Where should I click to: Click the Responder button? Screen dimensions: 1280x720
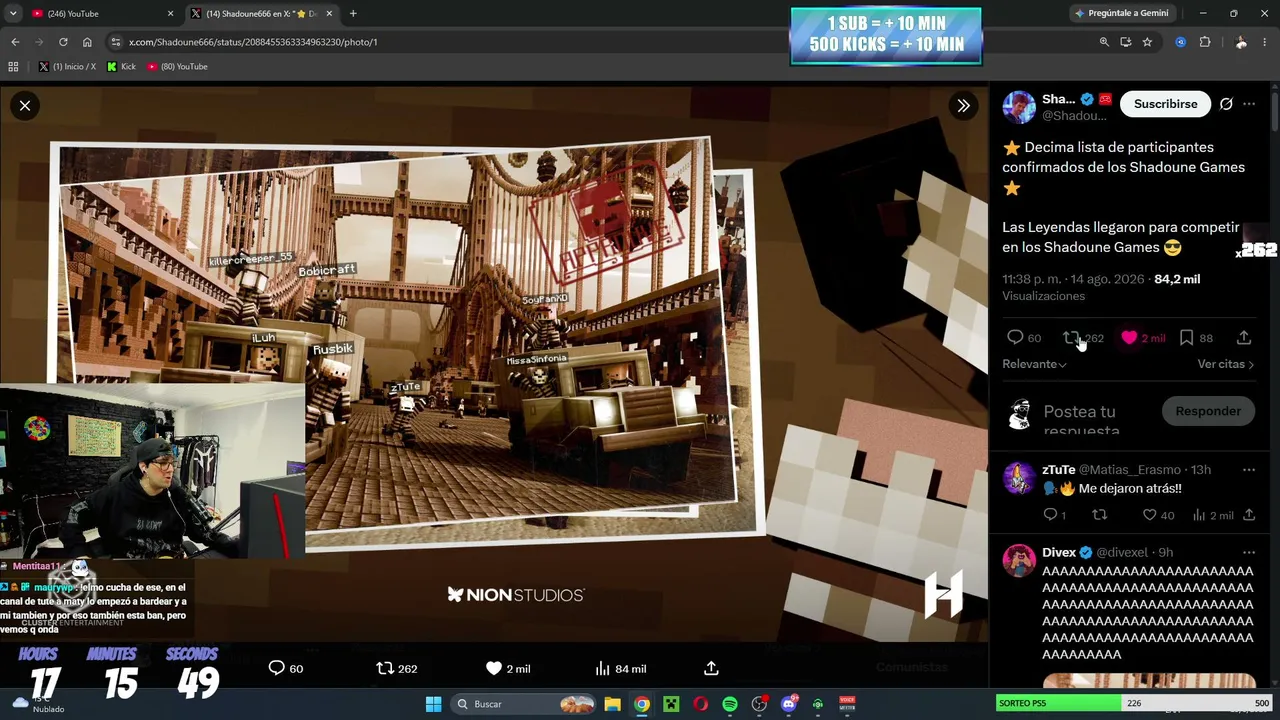pyautogui.click(x=1208, y=411)
